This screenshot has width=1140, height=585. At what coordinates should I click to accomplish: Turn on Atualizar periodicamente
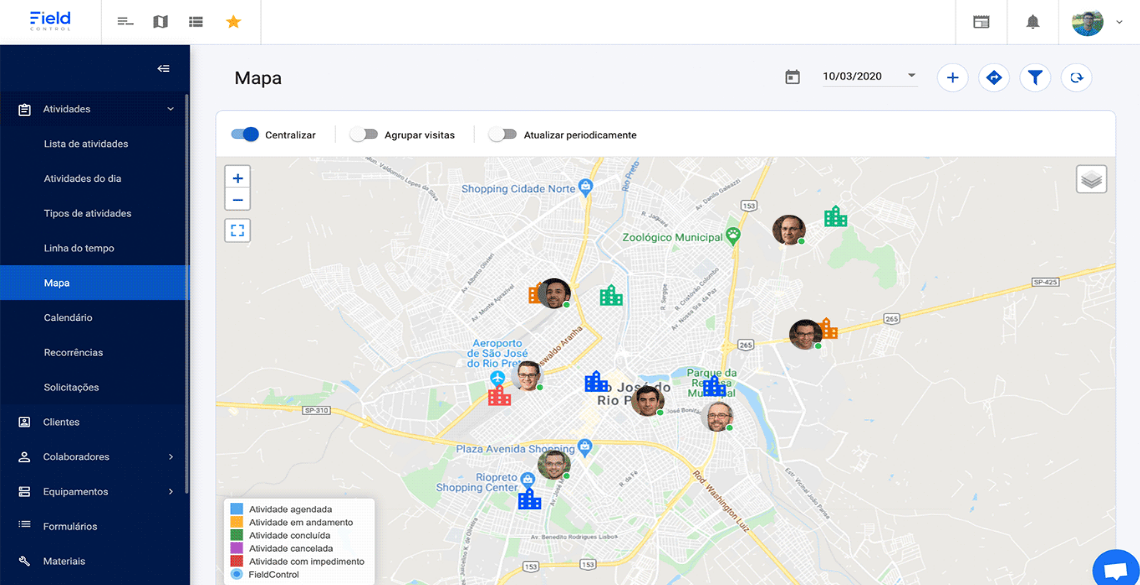(501, 134)
